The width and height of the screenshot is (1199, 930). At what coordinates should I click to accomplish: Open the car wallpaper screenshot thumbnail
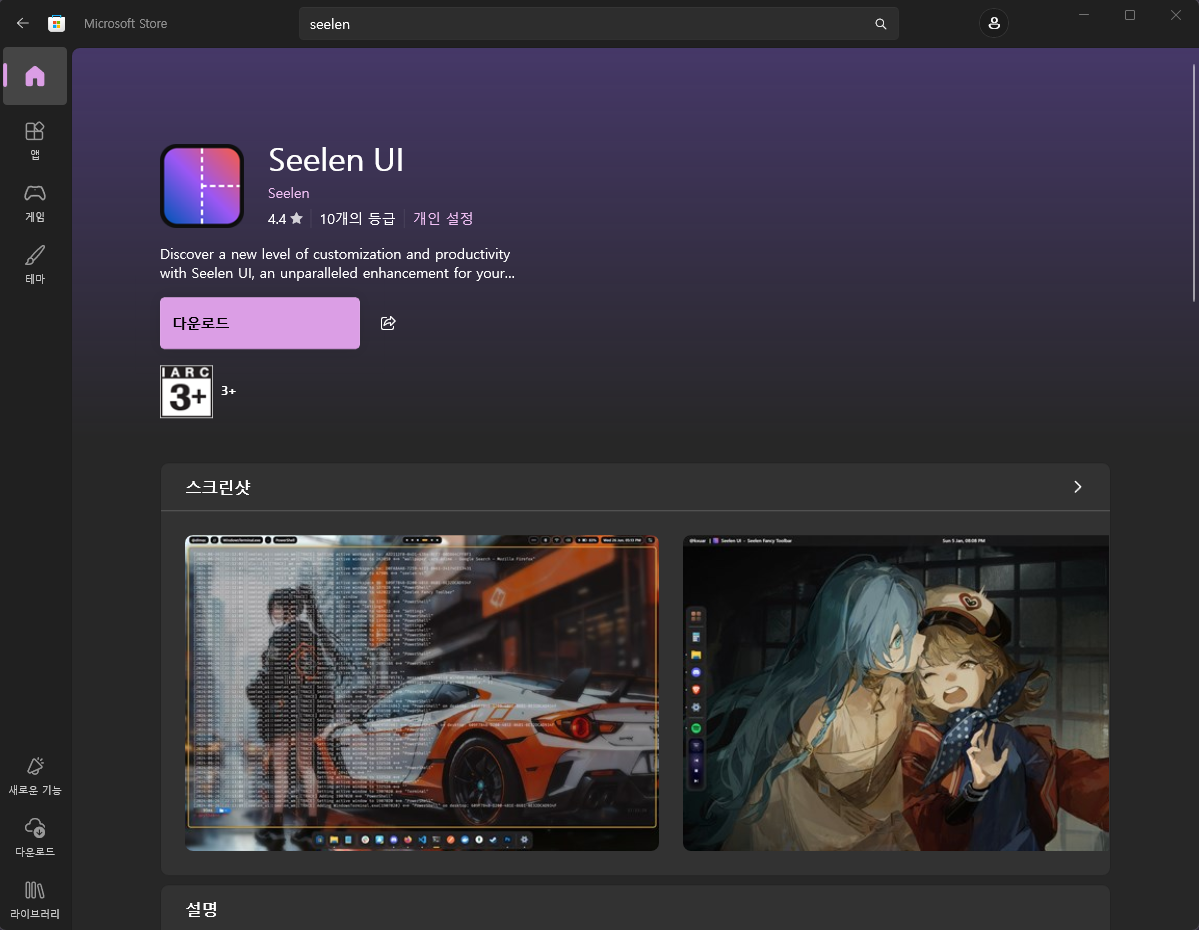click(x=422, y=693)
